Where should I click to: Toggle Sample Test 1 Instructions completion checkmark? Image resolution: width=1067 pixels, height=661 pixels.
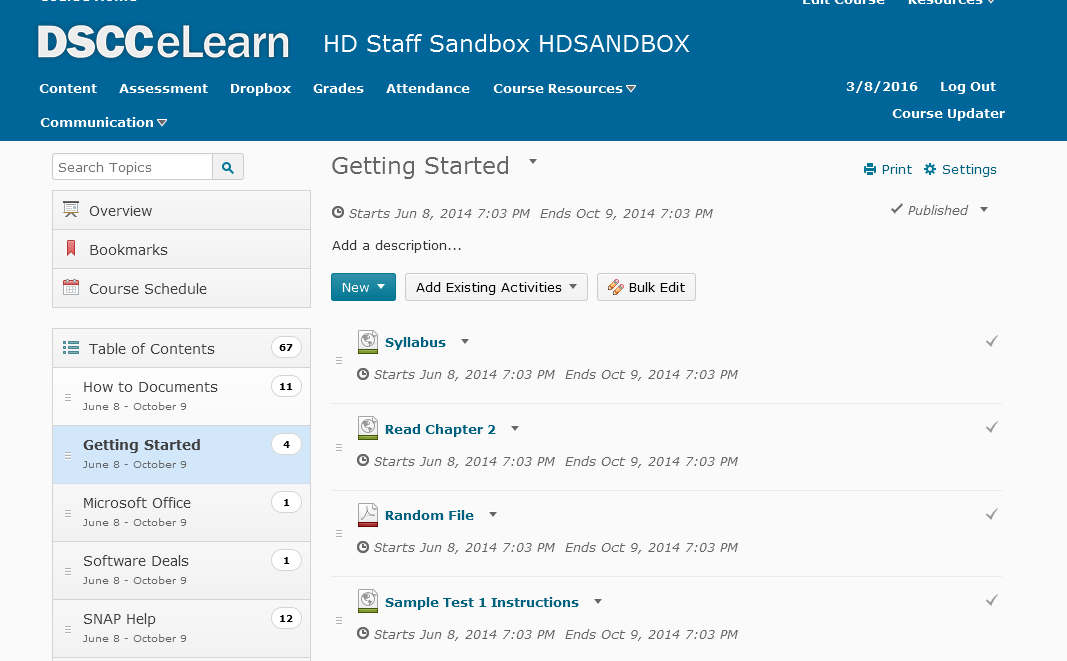(x=992, y=600)
